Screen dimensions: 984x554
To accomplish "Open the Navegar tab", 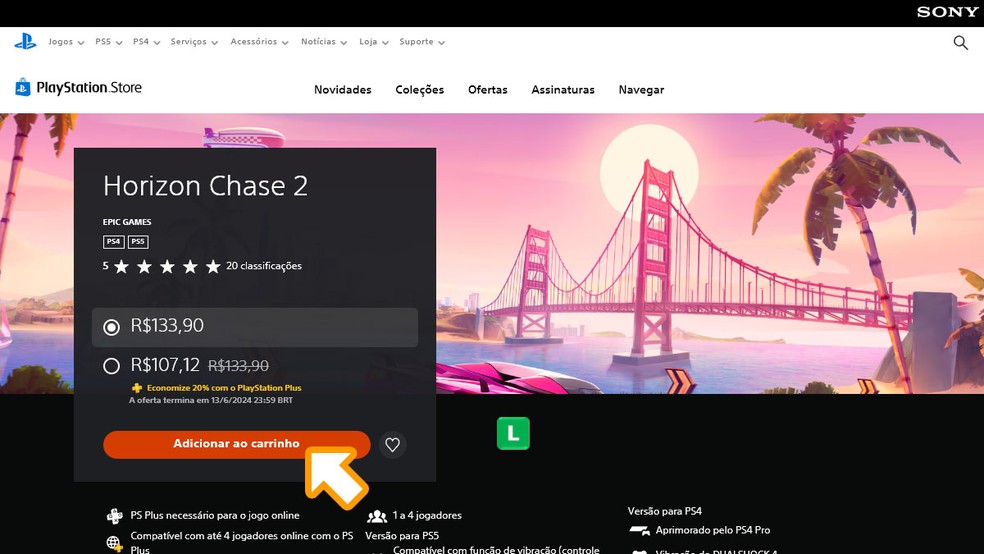I will (x=641, y=90).
